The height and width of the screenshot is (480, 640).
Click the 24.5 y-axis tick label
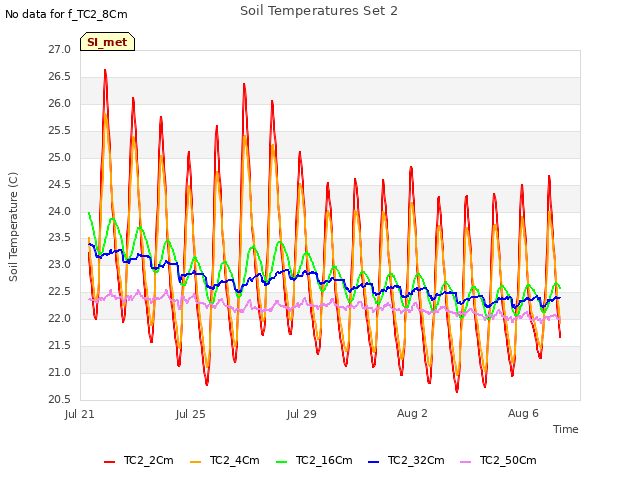point(60,184)
